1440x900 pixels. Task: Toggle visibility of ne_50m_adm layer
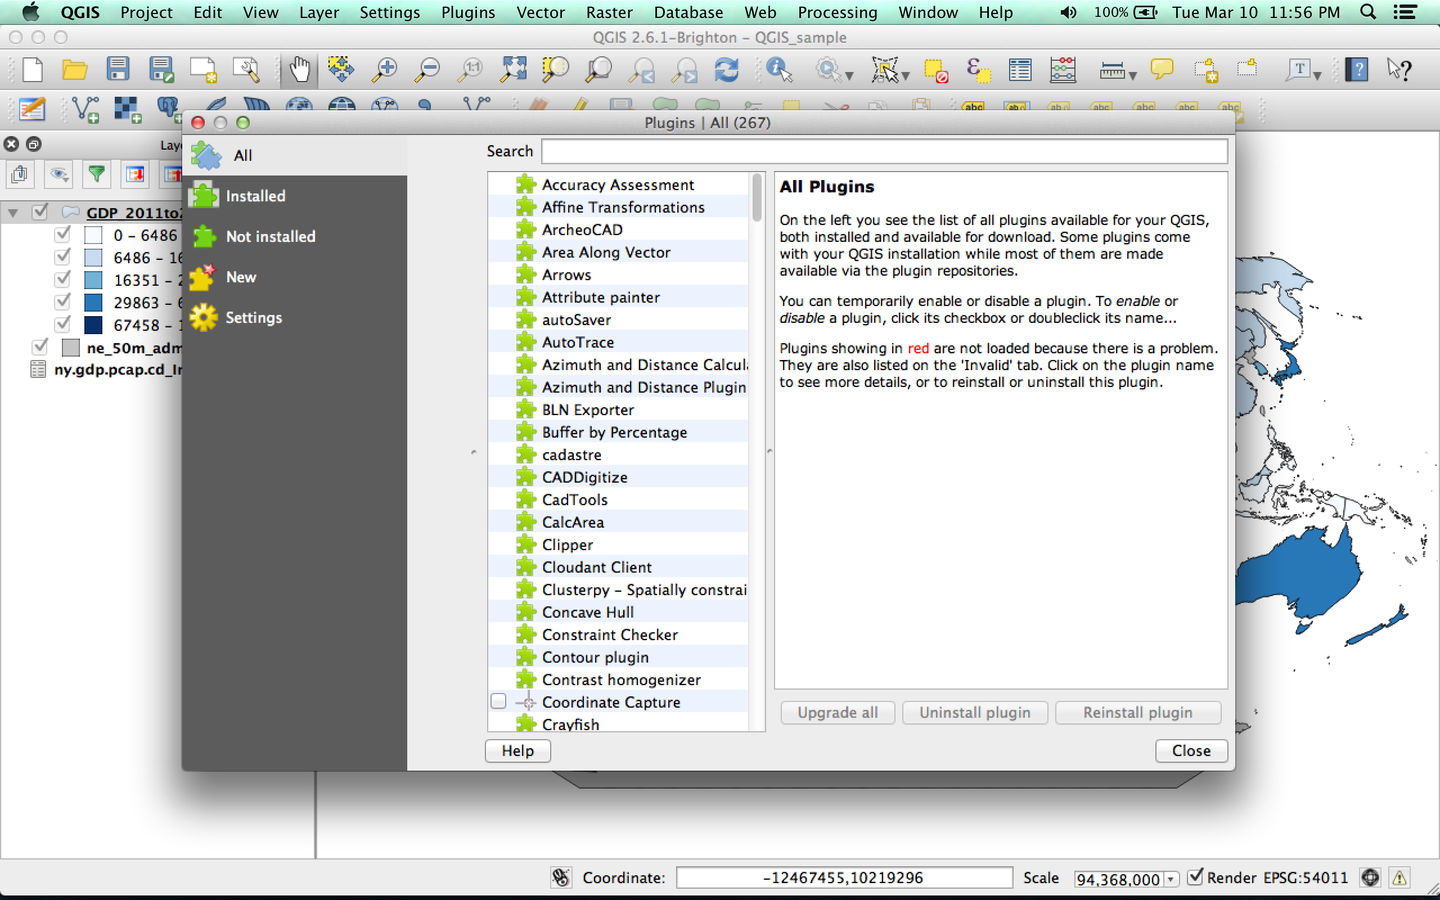coord(40,347)
